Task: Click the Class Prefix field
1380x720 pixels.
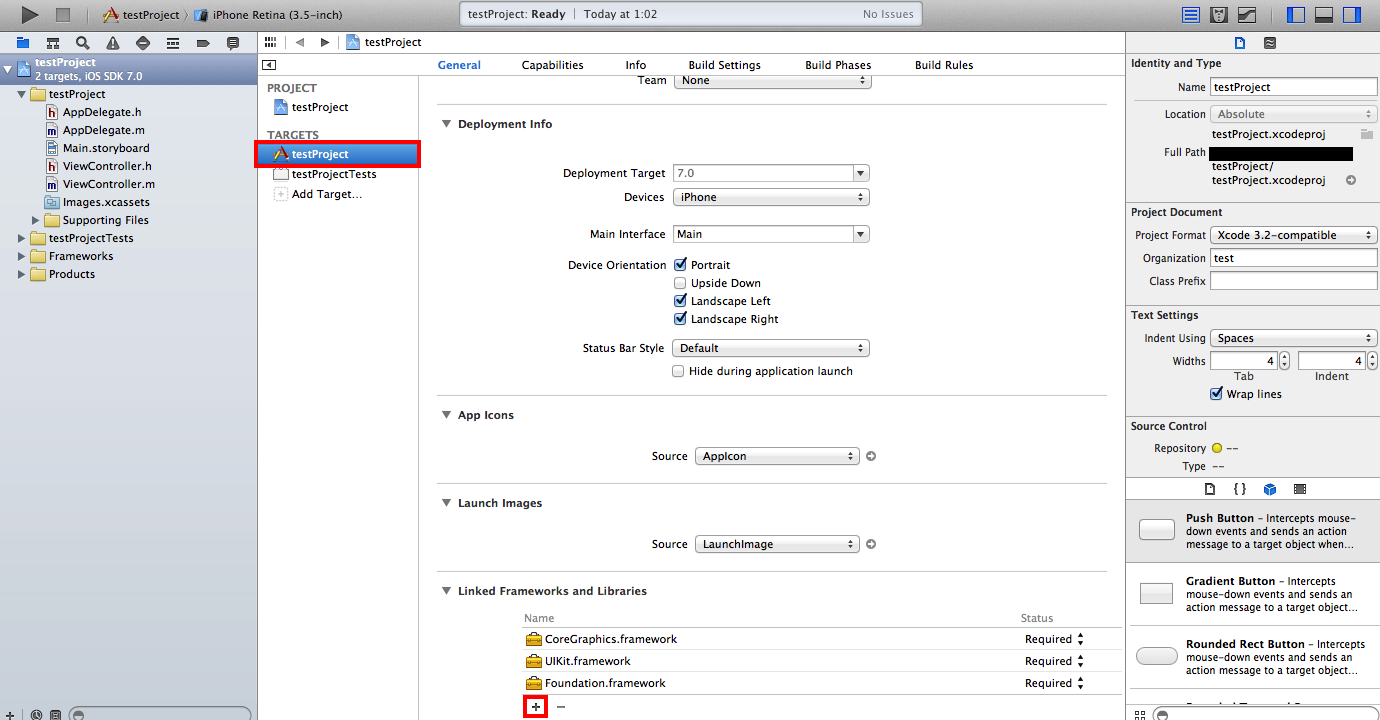Action: (x=1293, y=281)
